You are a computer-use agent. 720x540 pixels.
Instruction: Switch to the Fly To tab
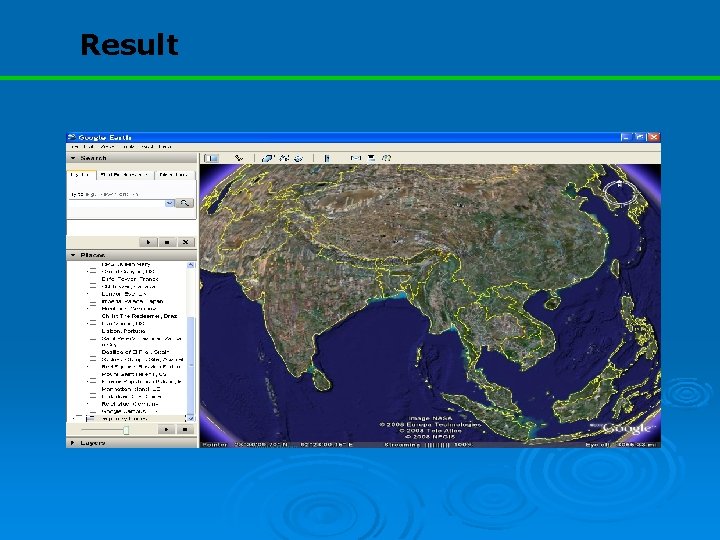81,175
